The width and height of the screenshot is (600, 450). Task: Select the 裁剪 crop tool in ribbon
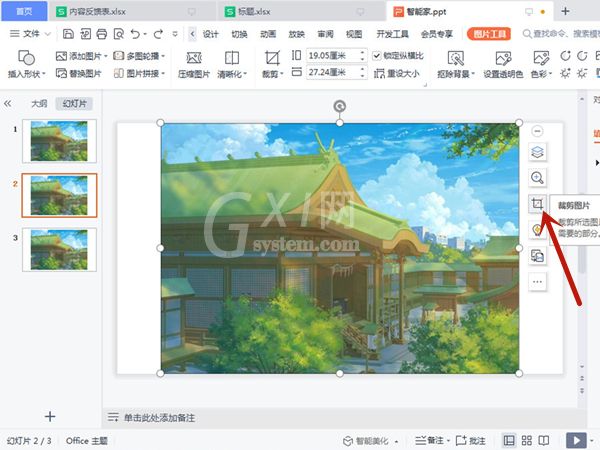[272, 64]
